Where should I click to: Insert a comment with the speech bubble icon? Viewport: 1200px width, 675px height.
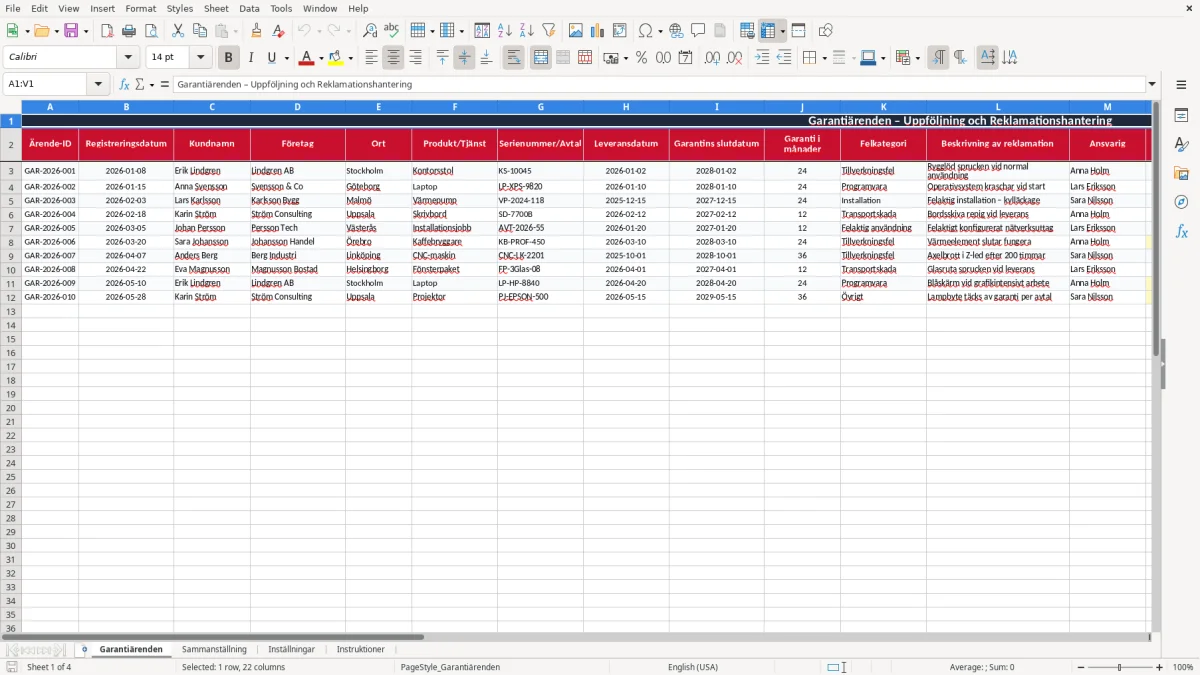coord(698,31)
